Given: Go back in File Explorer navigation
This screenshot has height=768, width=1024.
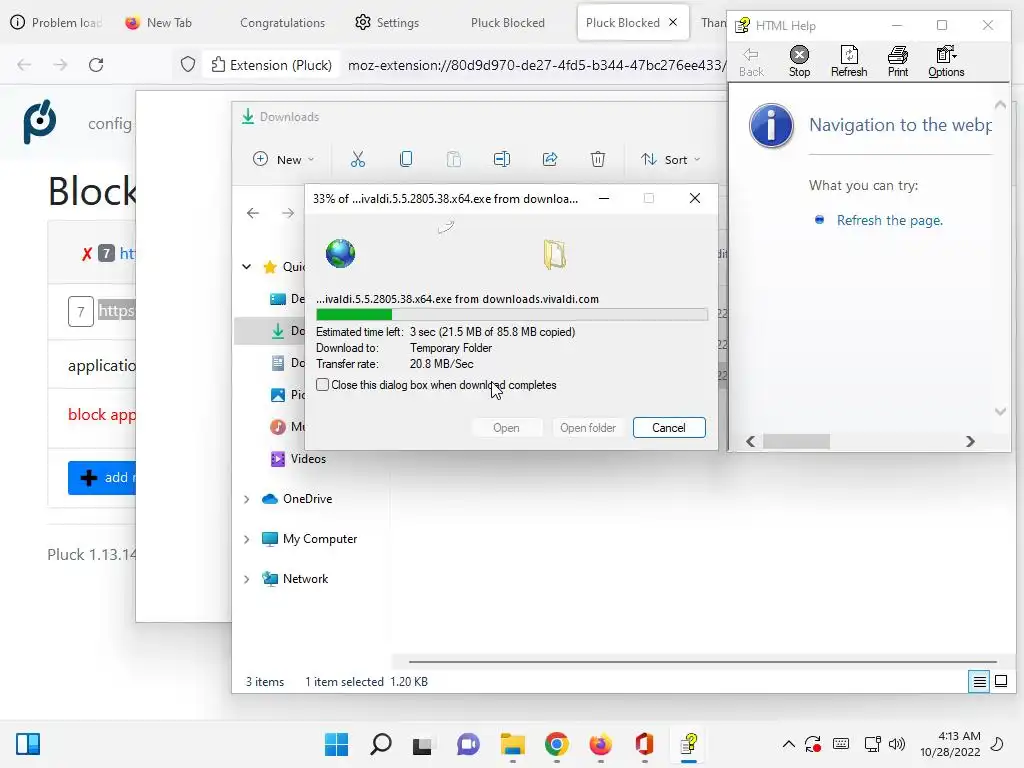Looking at the screenshot, I should pos(253,213).
